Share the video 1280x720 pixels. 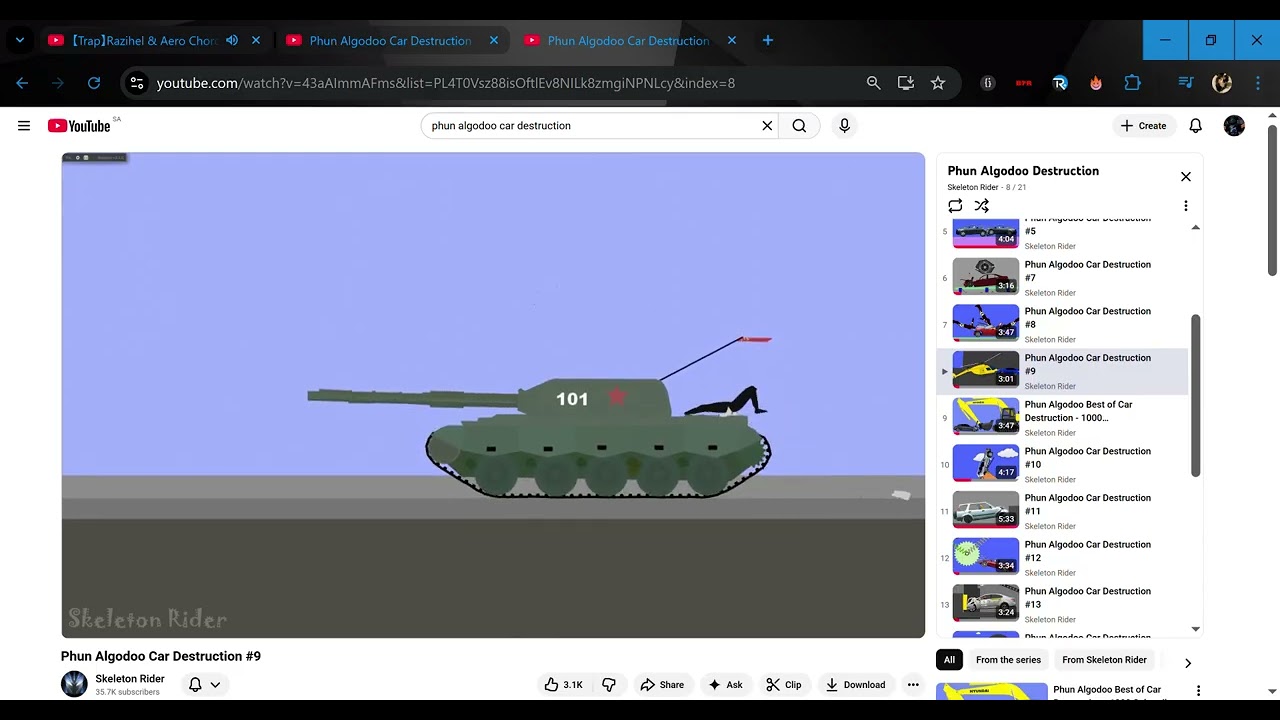(x=662, y=685)
